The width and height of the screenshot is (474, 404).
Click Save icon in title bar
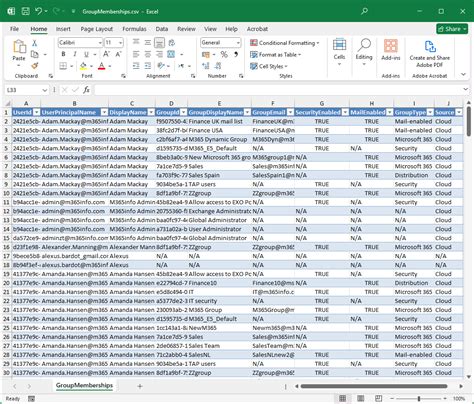coord(25,11)
